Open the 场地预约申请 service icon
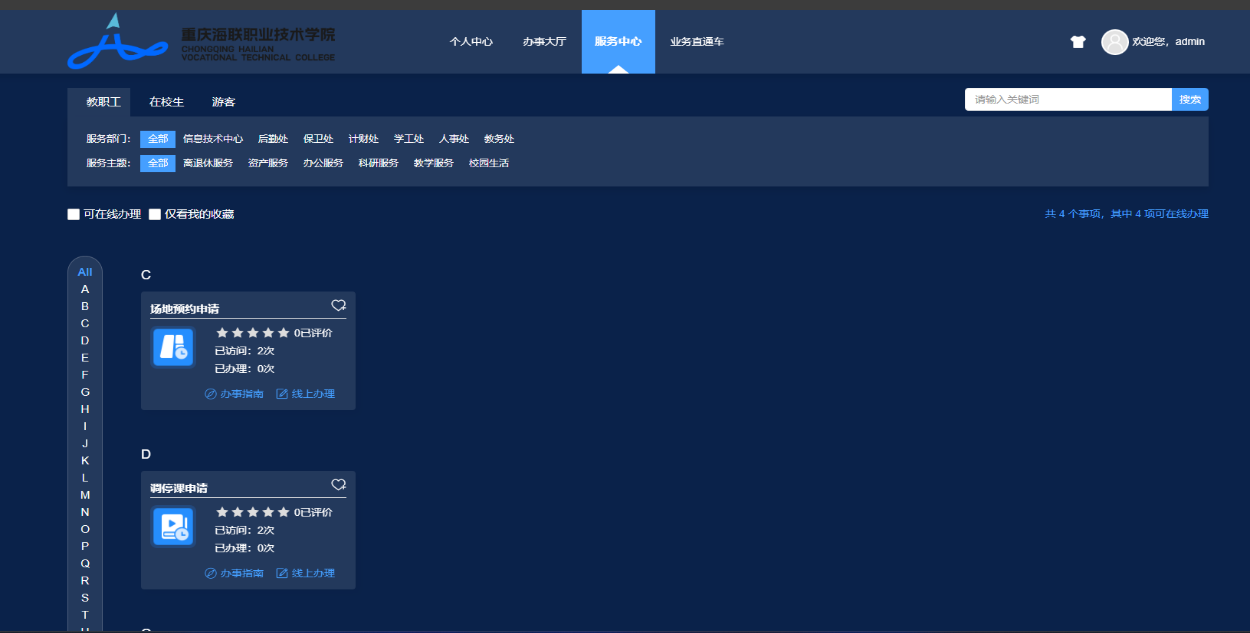1250x633 pixels. (x=173, y=348)
